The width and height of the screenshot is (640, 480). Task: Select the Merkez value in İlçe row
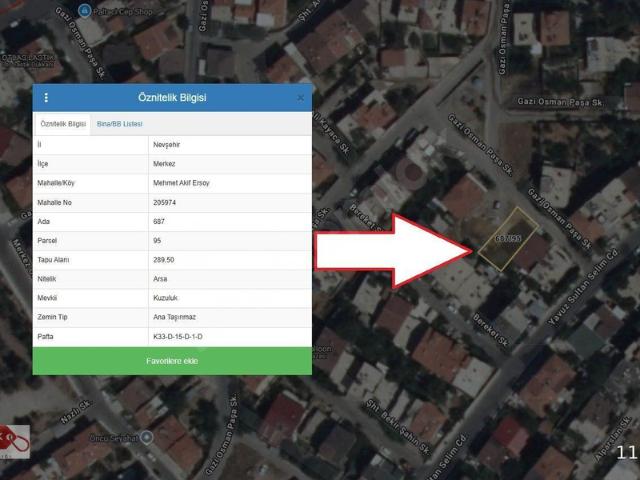pos(164,164)
